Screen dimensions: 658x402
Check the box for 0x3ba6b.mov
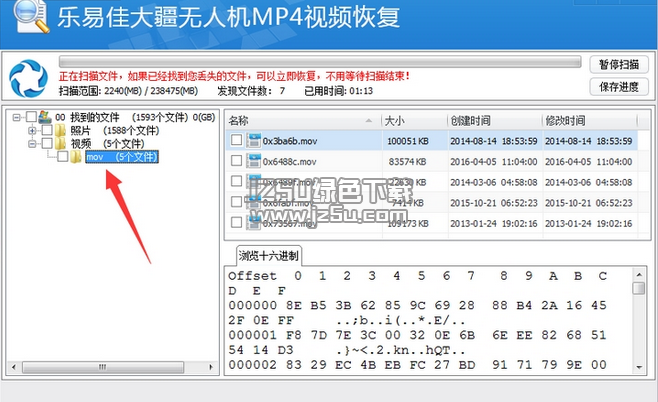(x=237, y=140)
